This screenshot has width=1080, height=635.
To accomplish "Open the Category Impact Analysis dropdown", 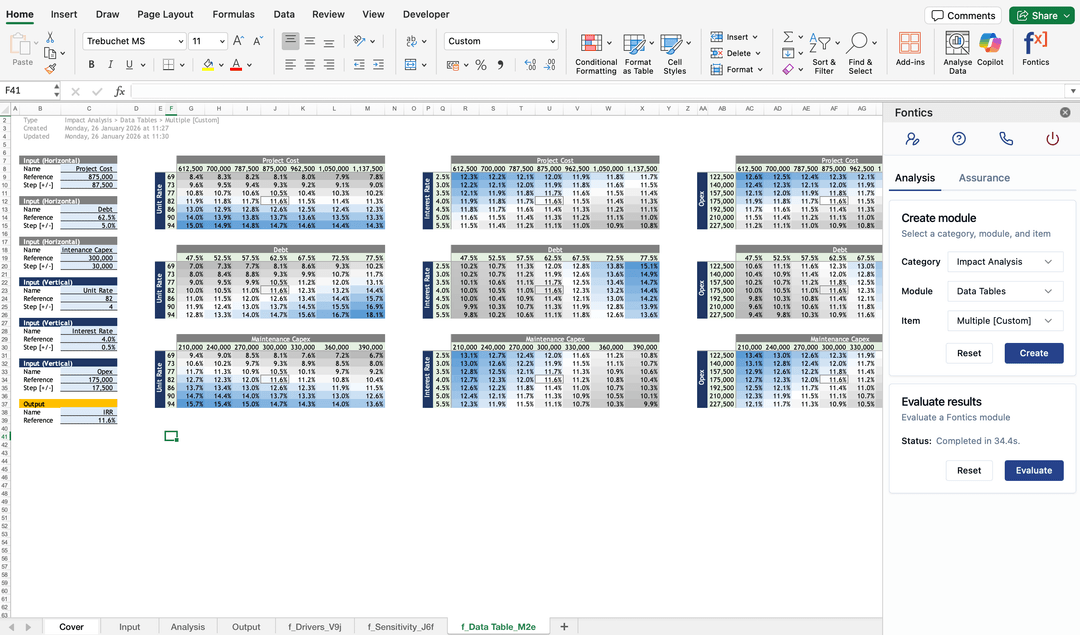I will (1005, 262).
